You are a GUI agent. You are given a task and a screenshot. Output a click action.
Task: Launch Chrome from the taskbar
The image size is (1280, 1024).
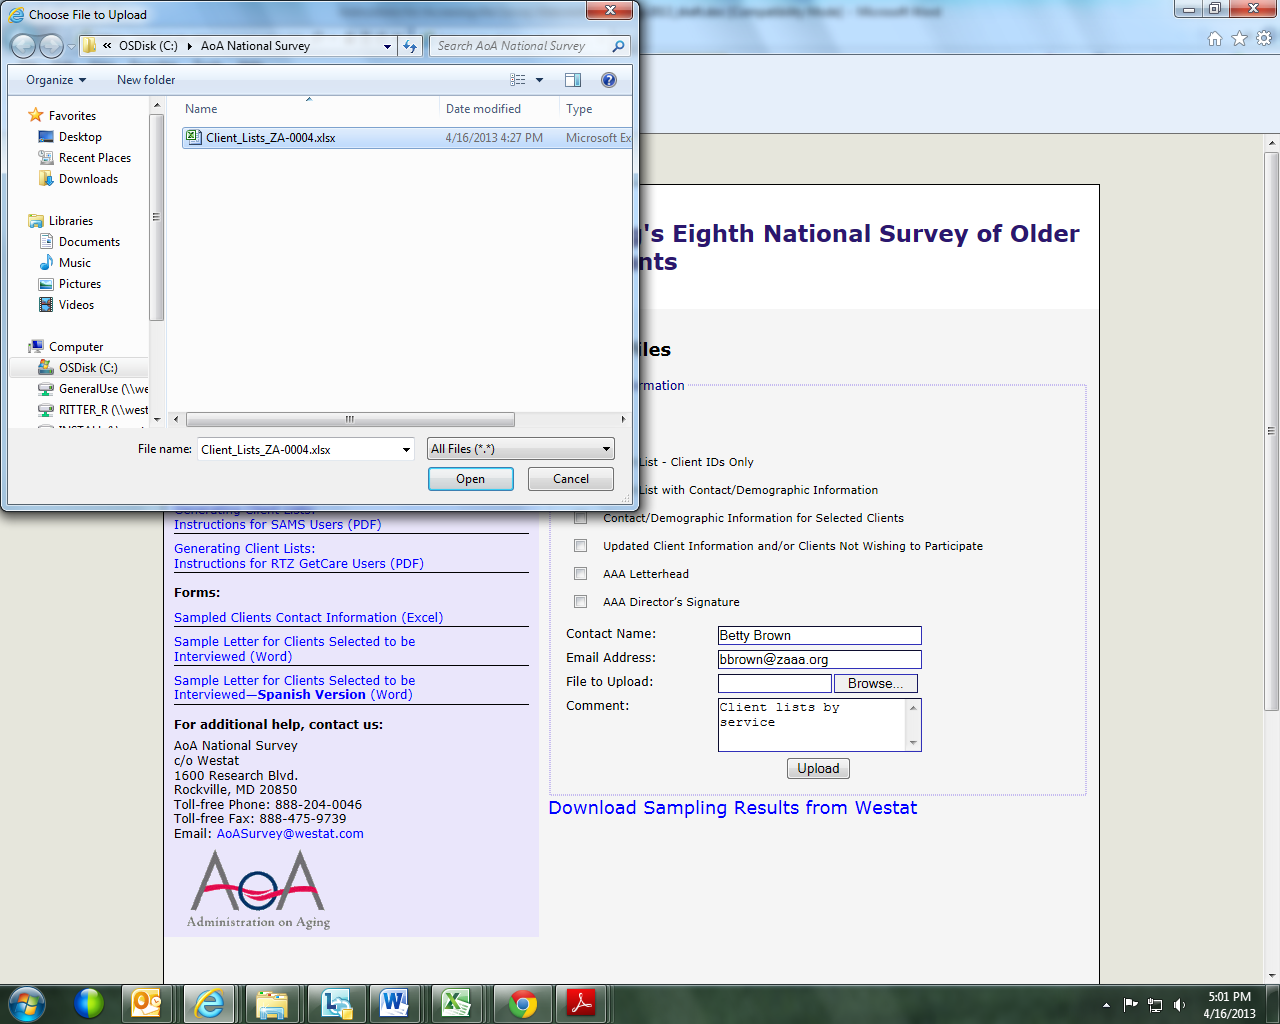tap(522, 1003)
